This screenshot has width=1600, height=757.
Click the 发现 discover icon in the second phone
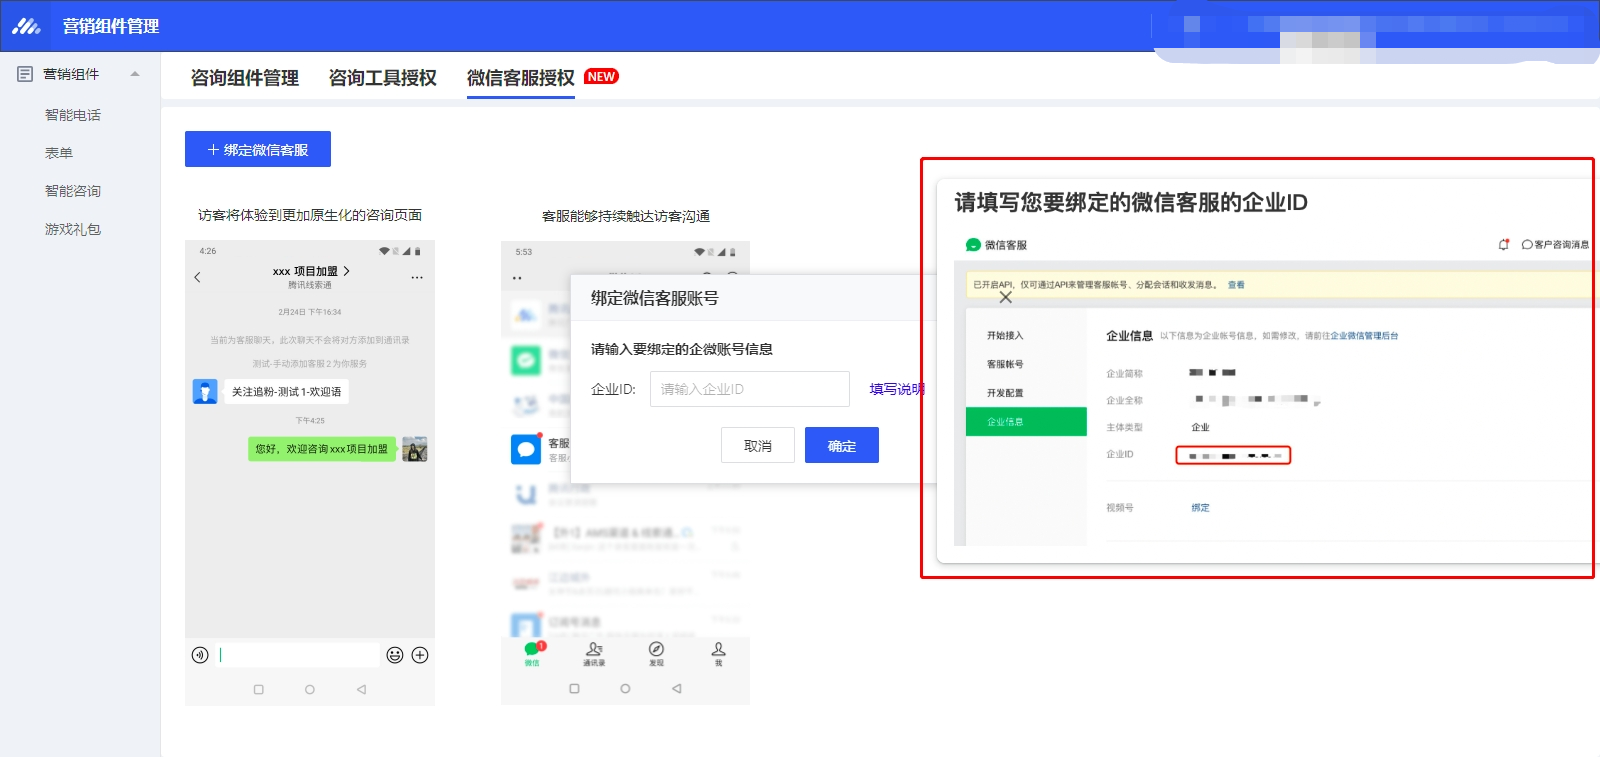(656, 654)
